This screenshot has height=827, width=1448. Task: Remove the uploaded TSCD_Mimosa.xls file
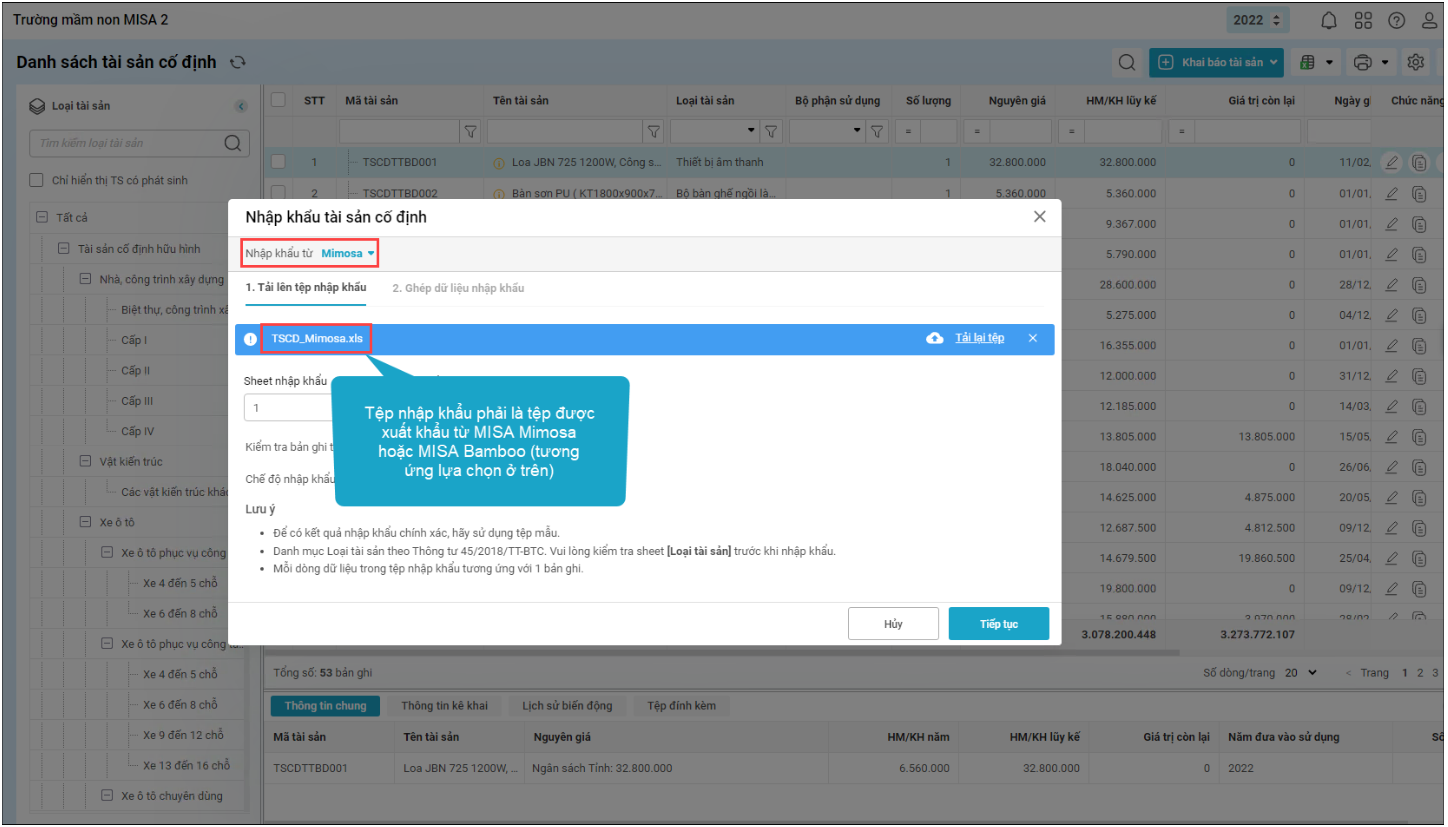pos(1033,338)
